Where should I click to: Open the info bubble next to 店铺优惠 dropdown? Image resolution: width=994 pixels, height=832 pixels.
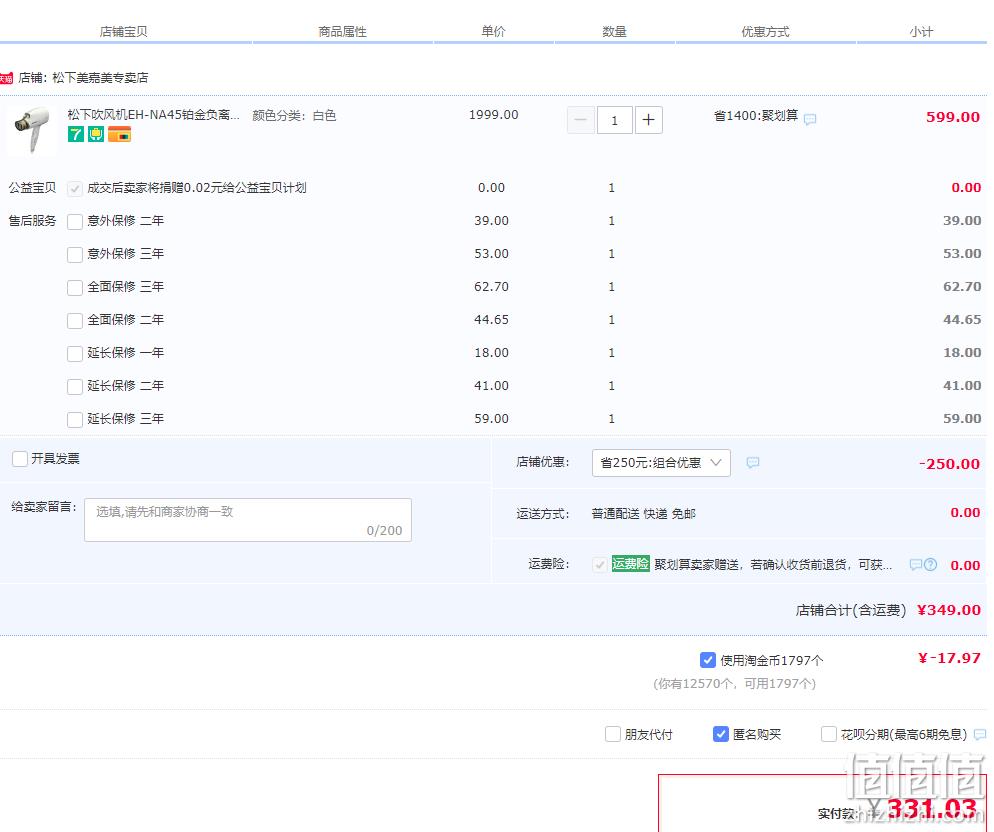tap(752, 463)
